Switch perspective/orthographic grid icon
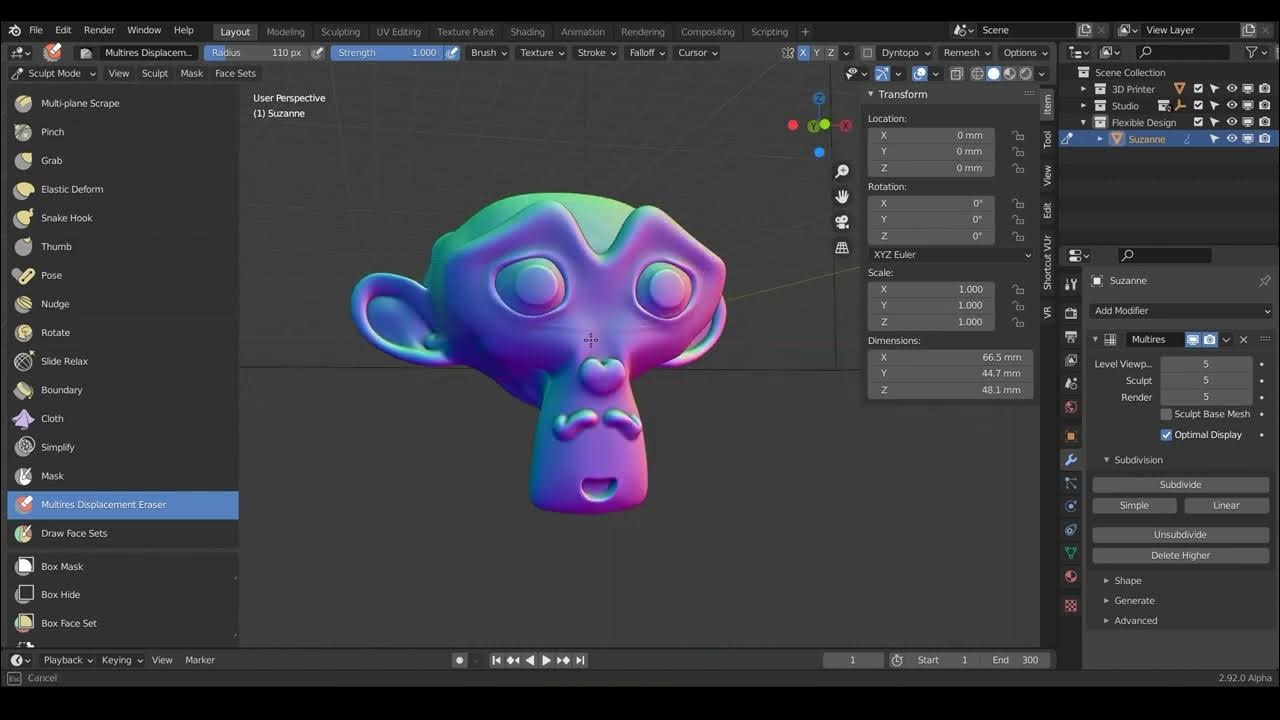Screen dimensions: 1280x720 tap(842, 247)
